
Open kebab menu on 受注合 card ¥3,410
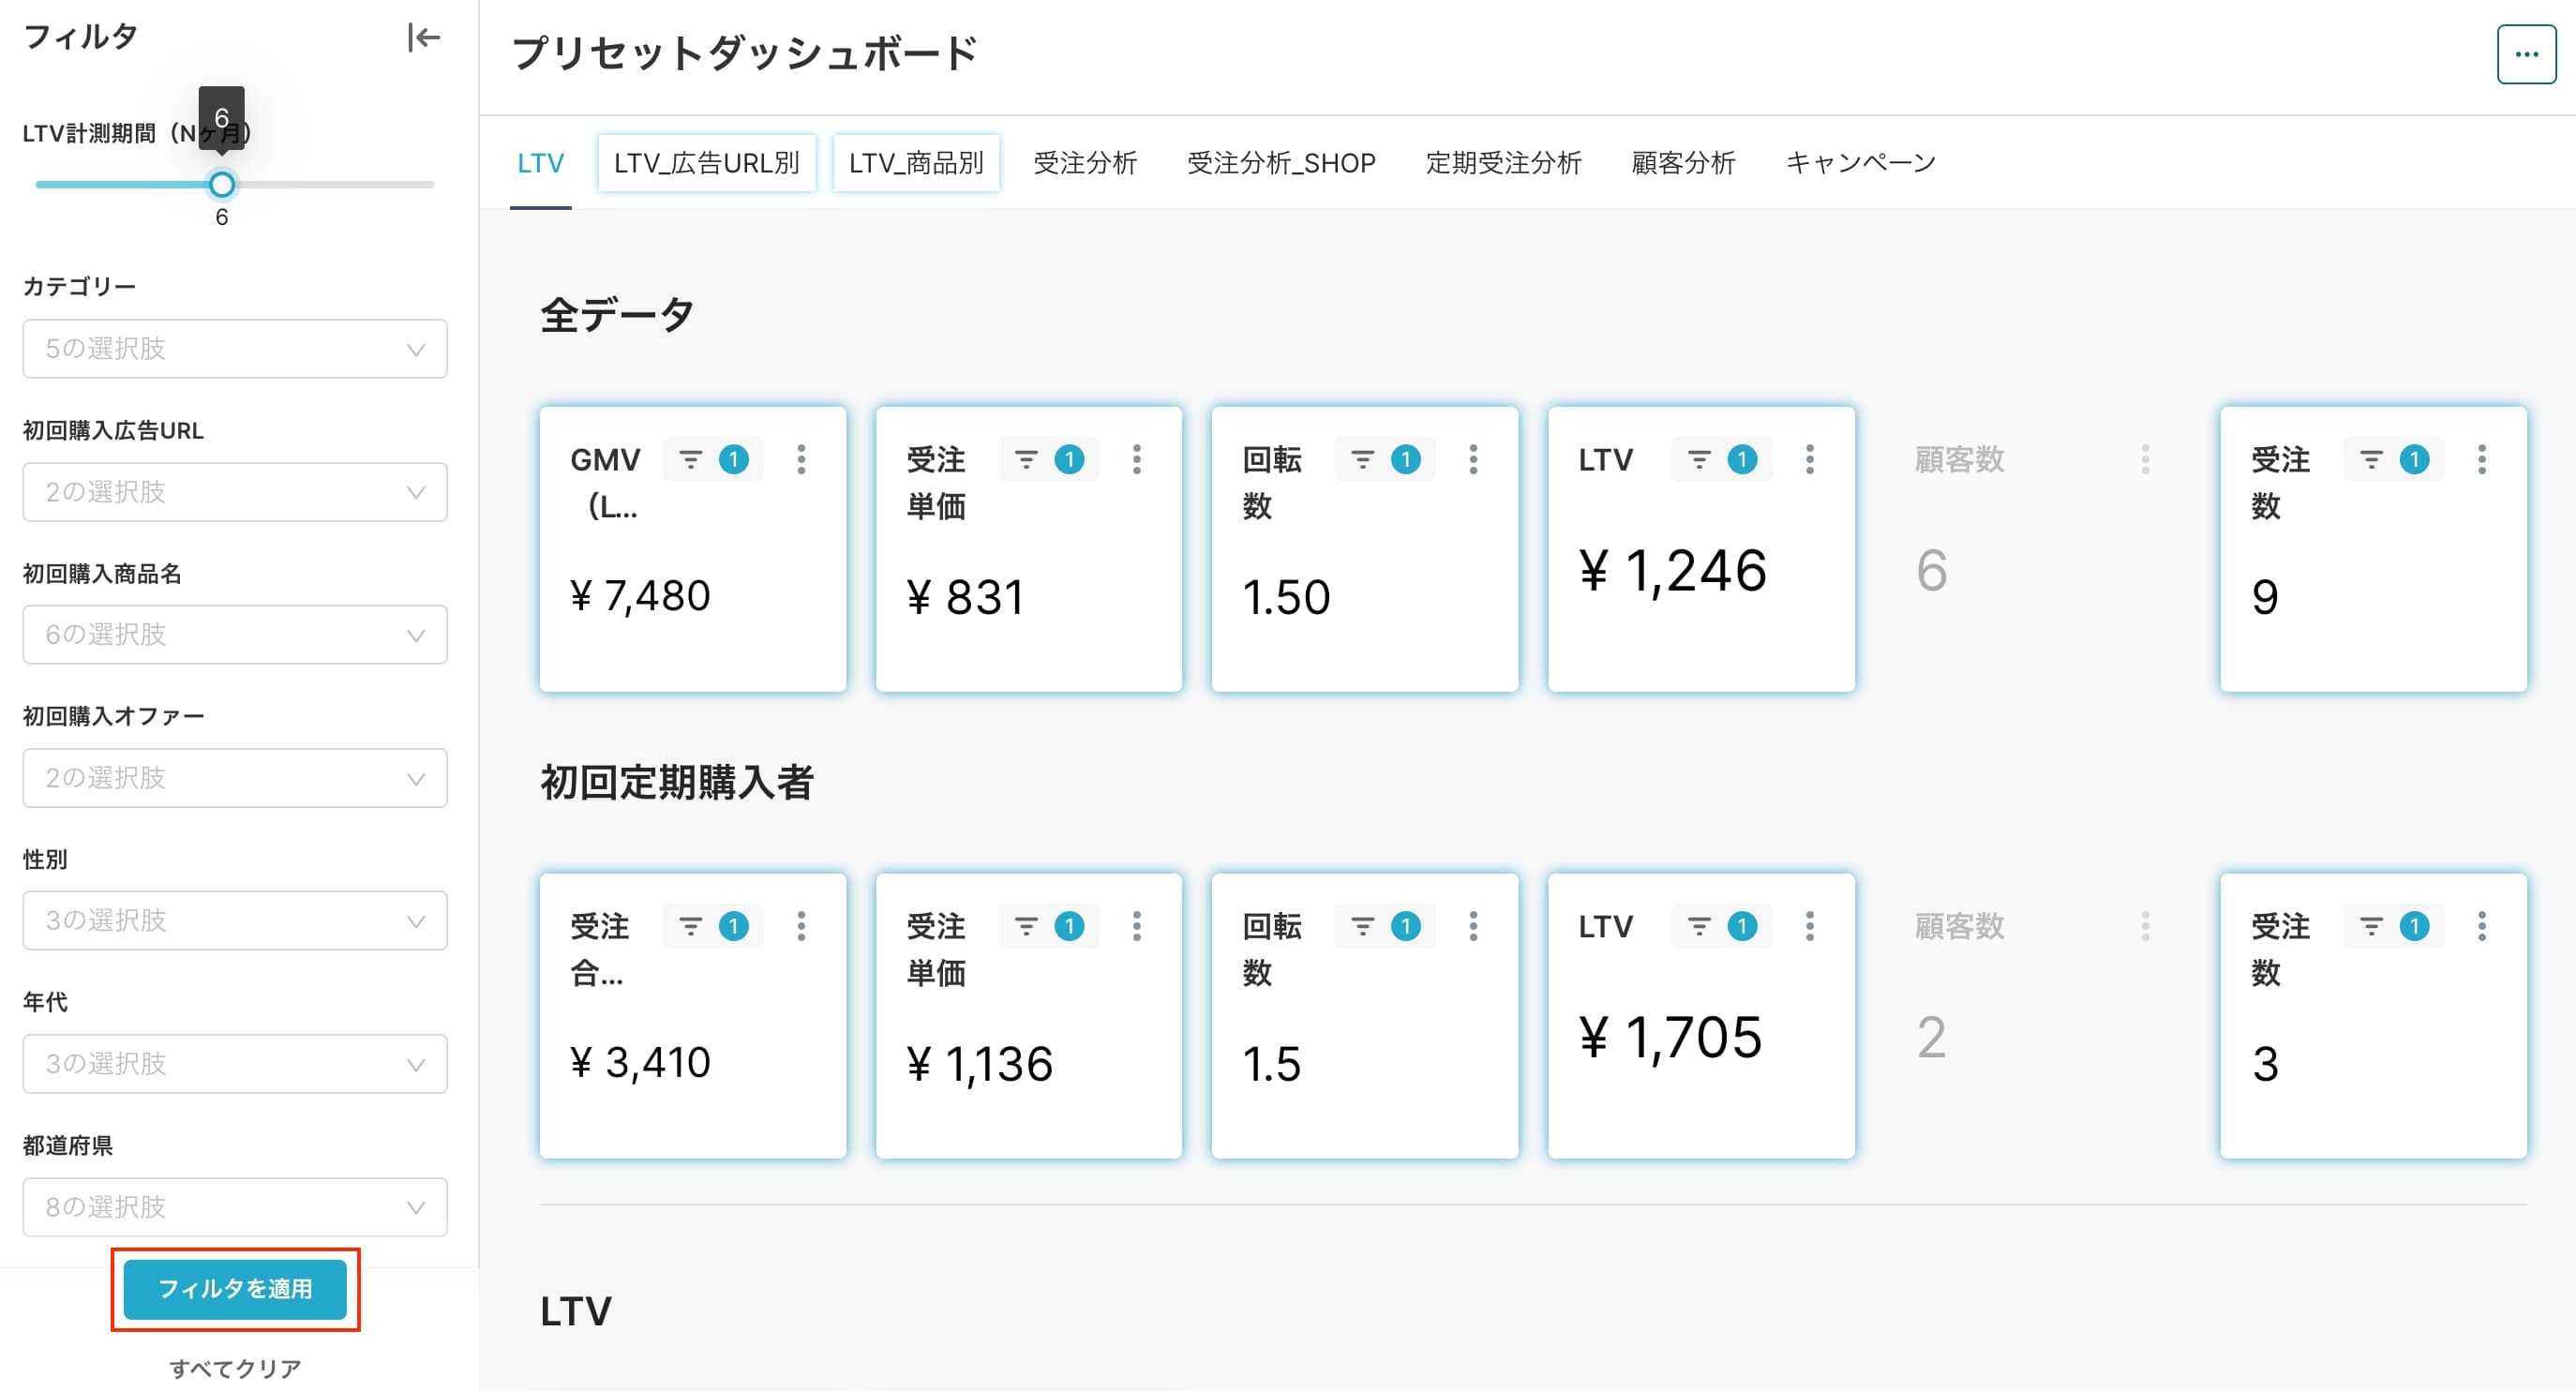click(801, 926)
